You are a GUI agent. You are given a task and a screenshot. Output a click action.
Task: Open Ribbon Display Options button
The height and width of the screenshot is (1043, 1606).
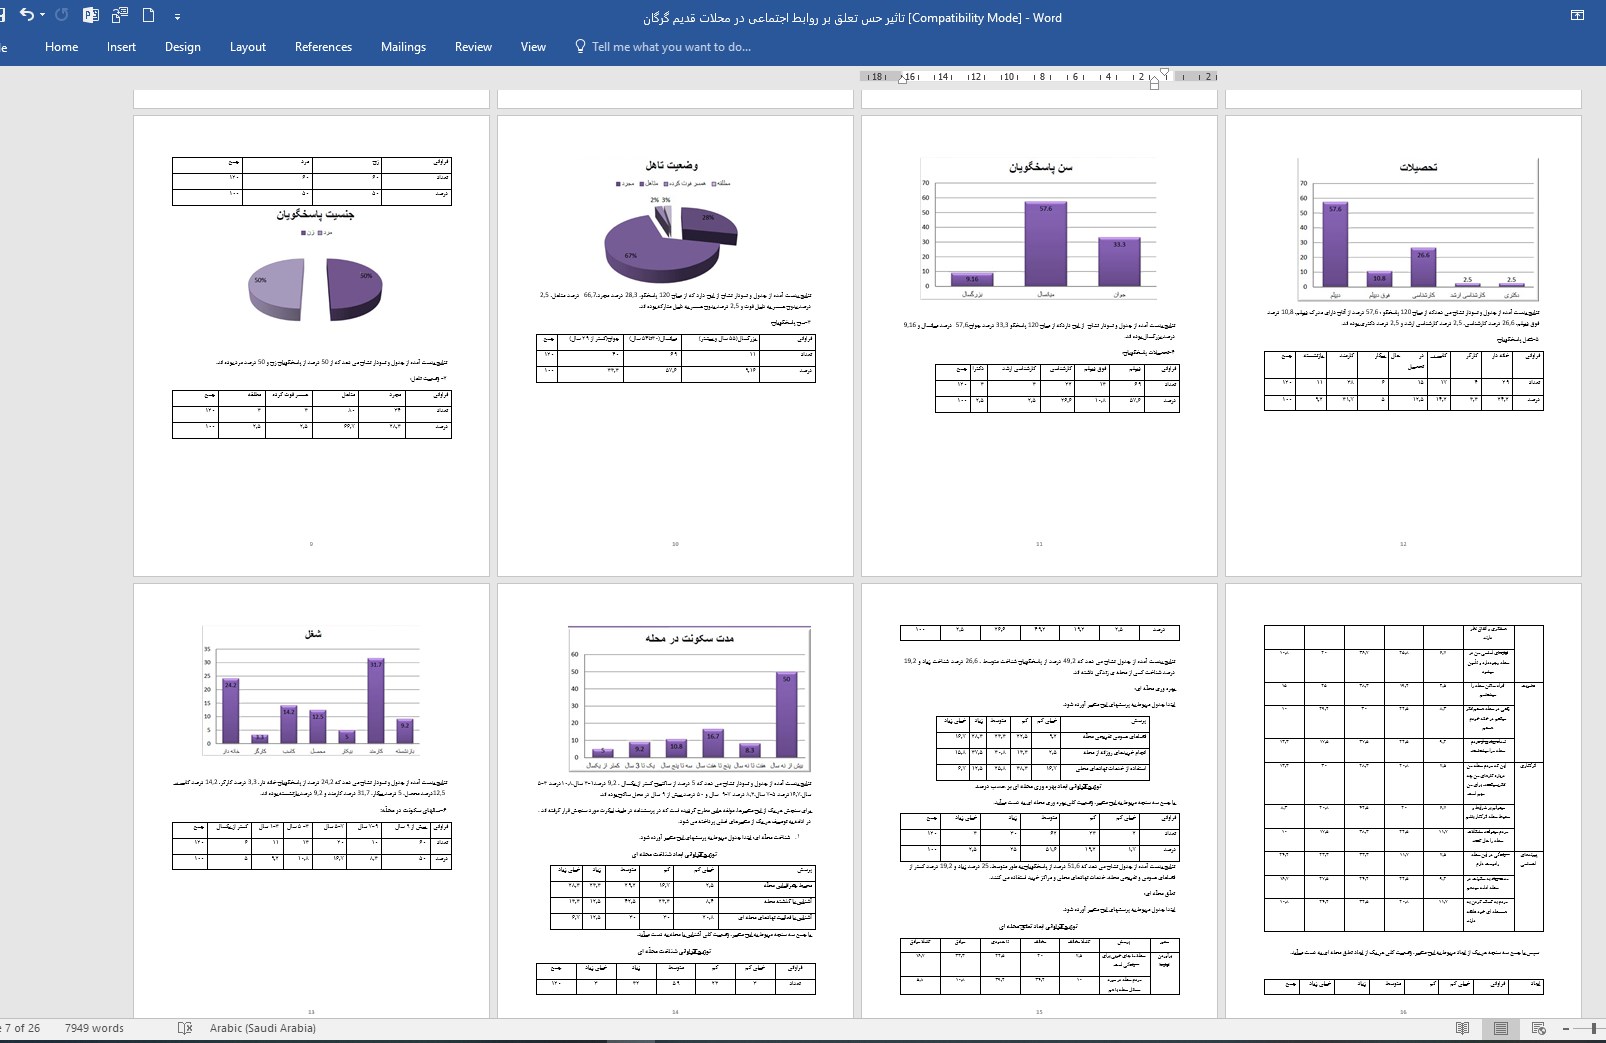pos(1577,15)
